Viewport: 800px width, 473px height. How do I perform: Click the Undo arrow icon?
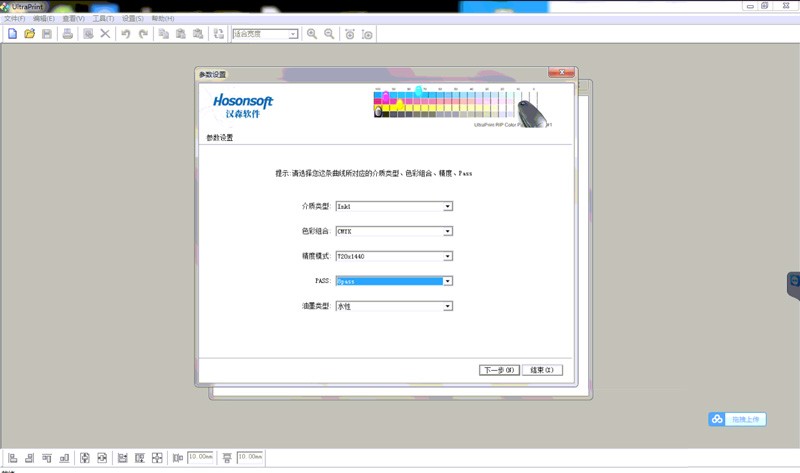pos(126,34)
